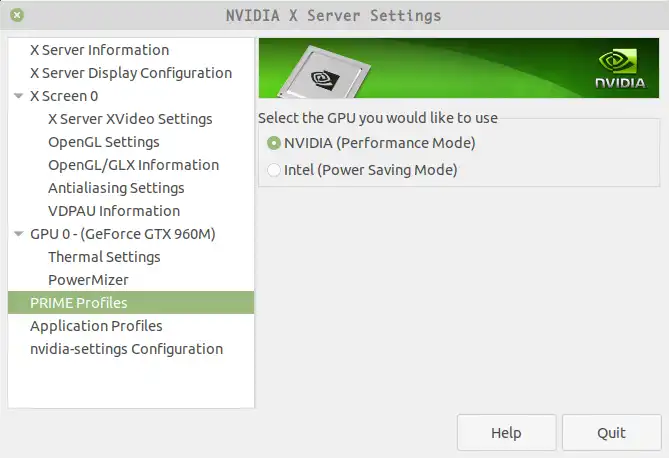This screenshot has height=458, width=669.
Task: Select X Server XVideo Settings
Action: (130, 119)
